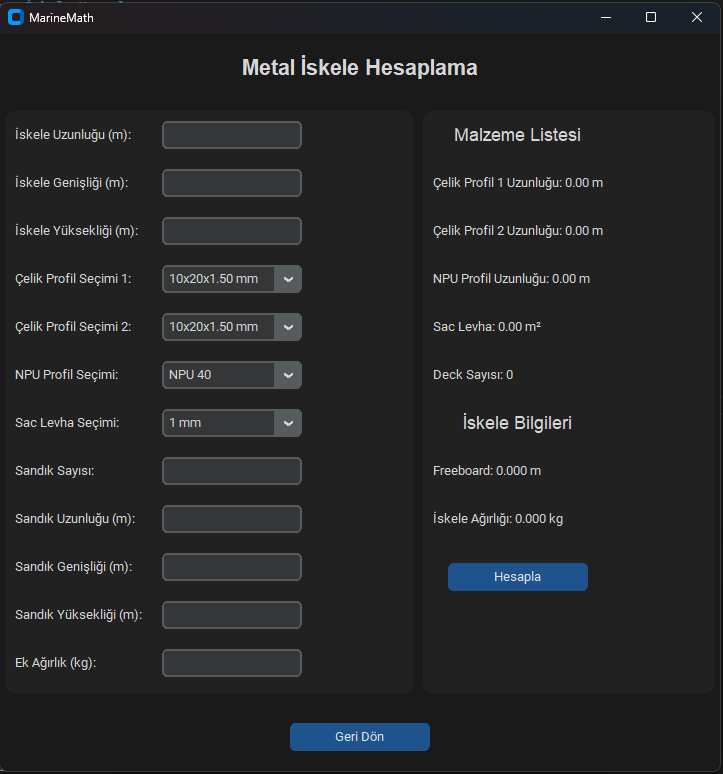
Task: Focus the Sandık Uzunluğu (m) field
Action: pos(231,519)
